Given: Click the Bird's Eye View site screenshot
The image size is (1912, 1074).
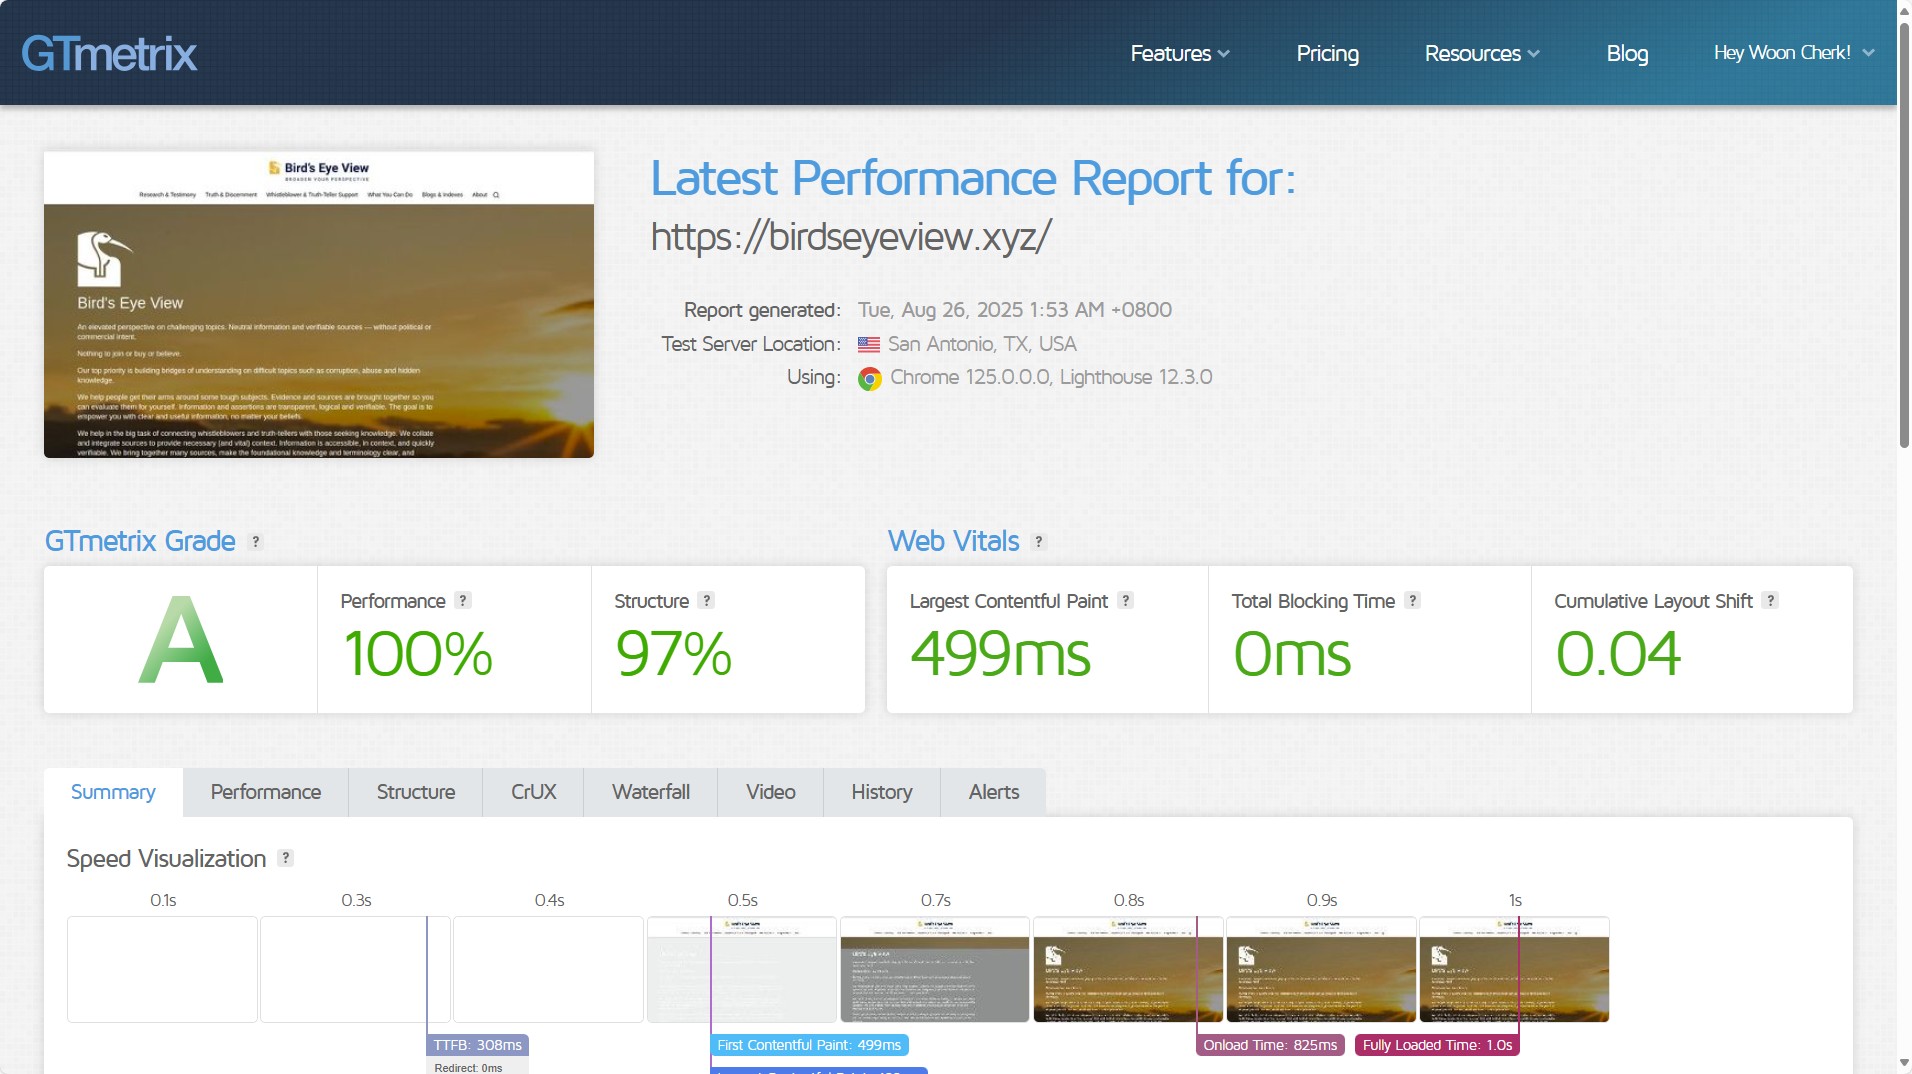Looking at the screenshot, I should click(x=319, y=305).
